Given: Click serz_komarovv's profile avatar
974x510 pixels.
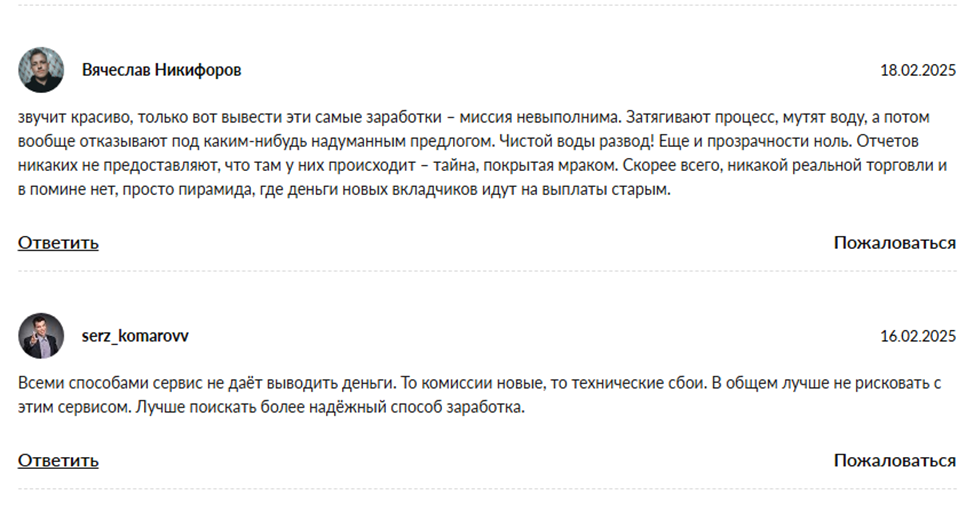Looking at the screenshot, I should point(41,336).
